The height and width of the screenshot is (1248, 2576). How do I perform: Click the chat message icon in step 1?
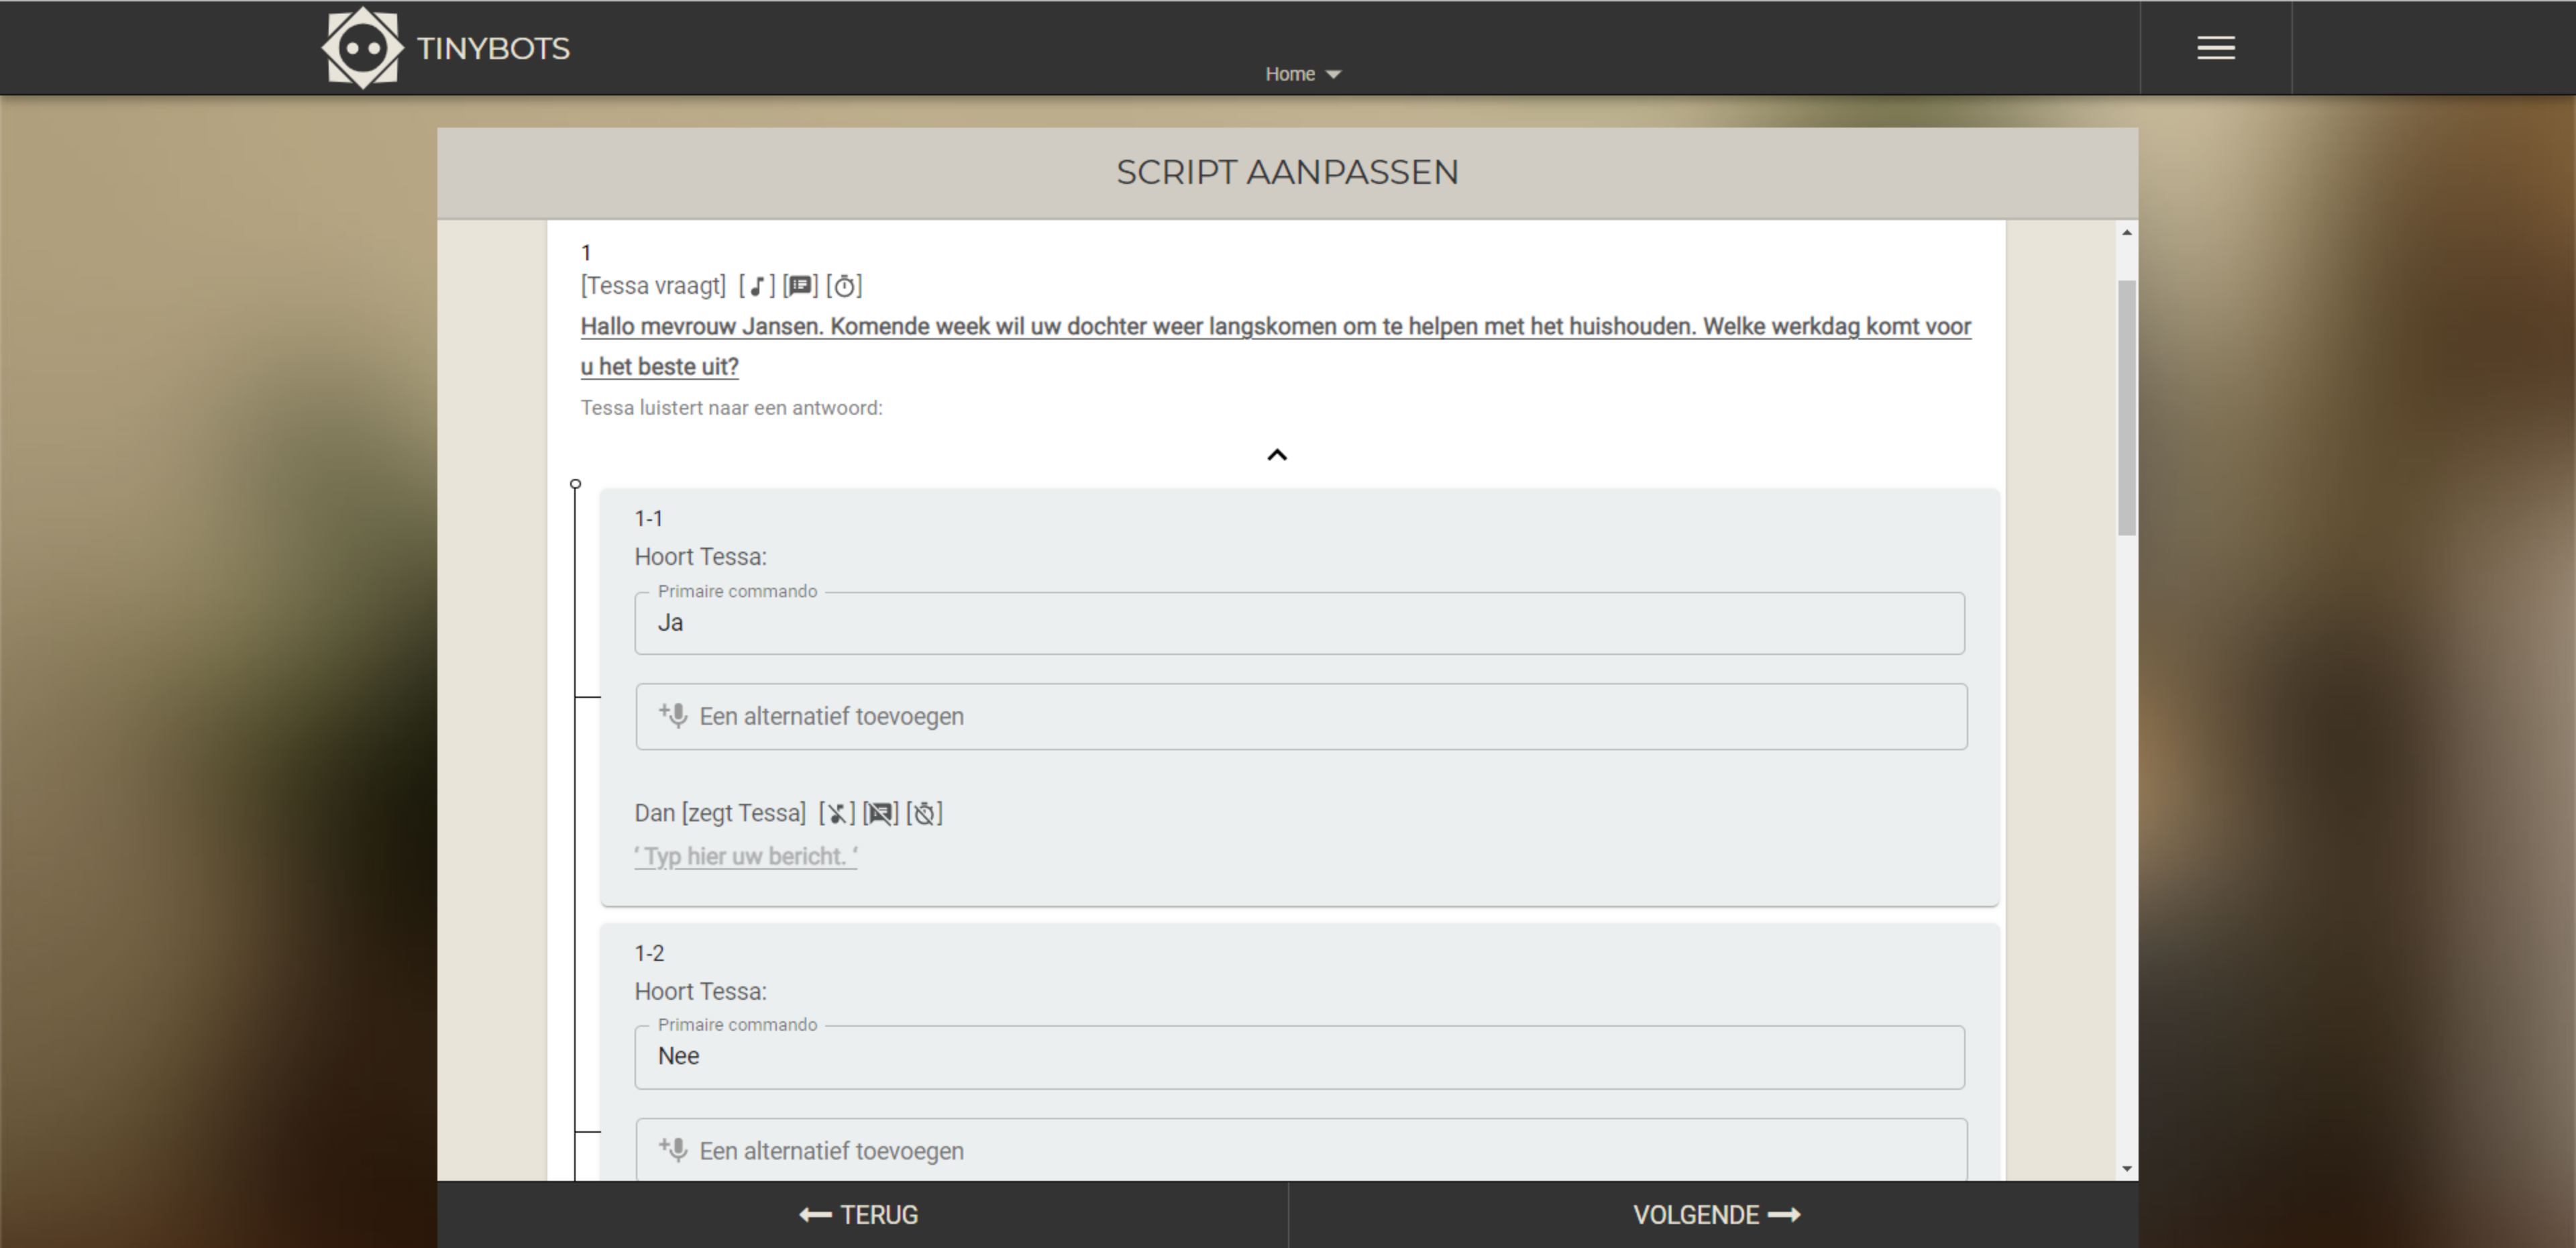800,287
